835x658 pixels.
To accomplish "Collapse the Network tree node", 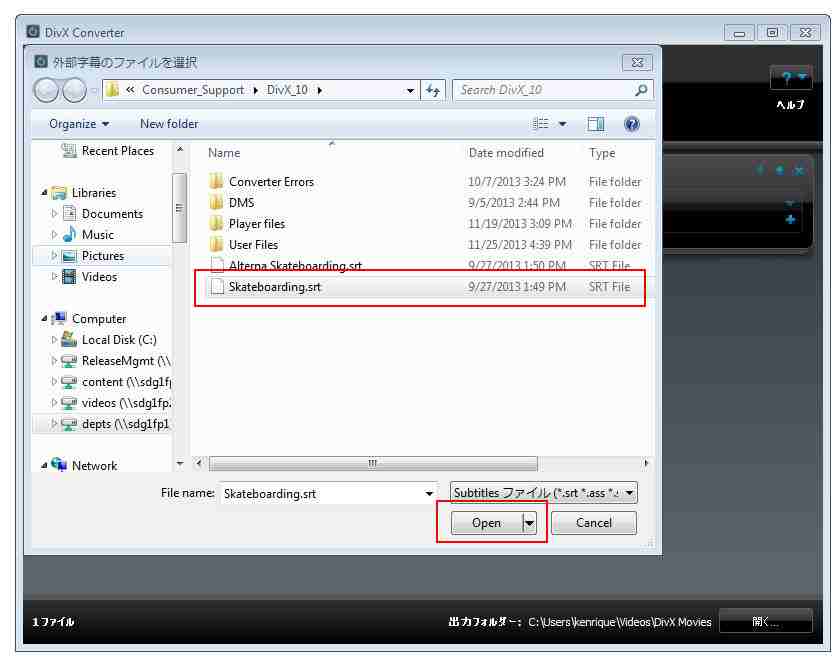I will tap(44, 466).
